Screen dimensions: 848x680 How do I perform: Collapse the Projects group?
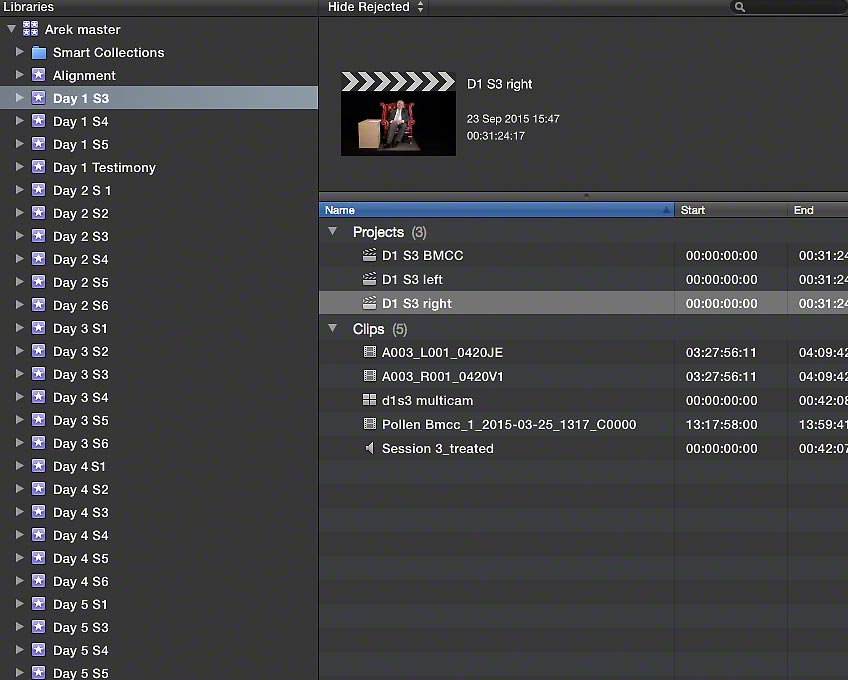(x=333, y=232)
